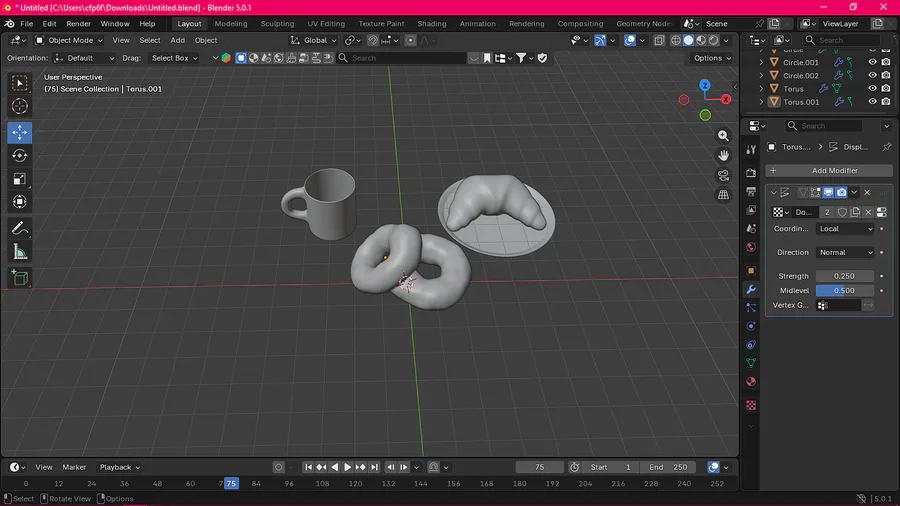Viewport: 900px width, 506px height.
Task: Open the View Layer properties tab
Action: [x=751, y=210]
